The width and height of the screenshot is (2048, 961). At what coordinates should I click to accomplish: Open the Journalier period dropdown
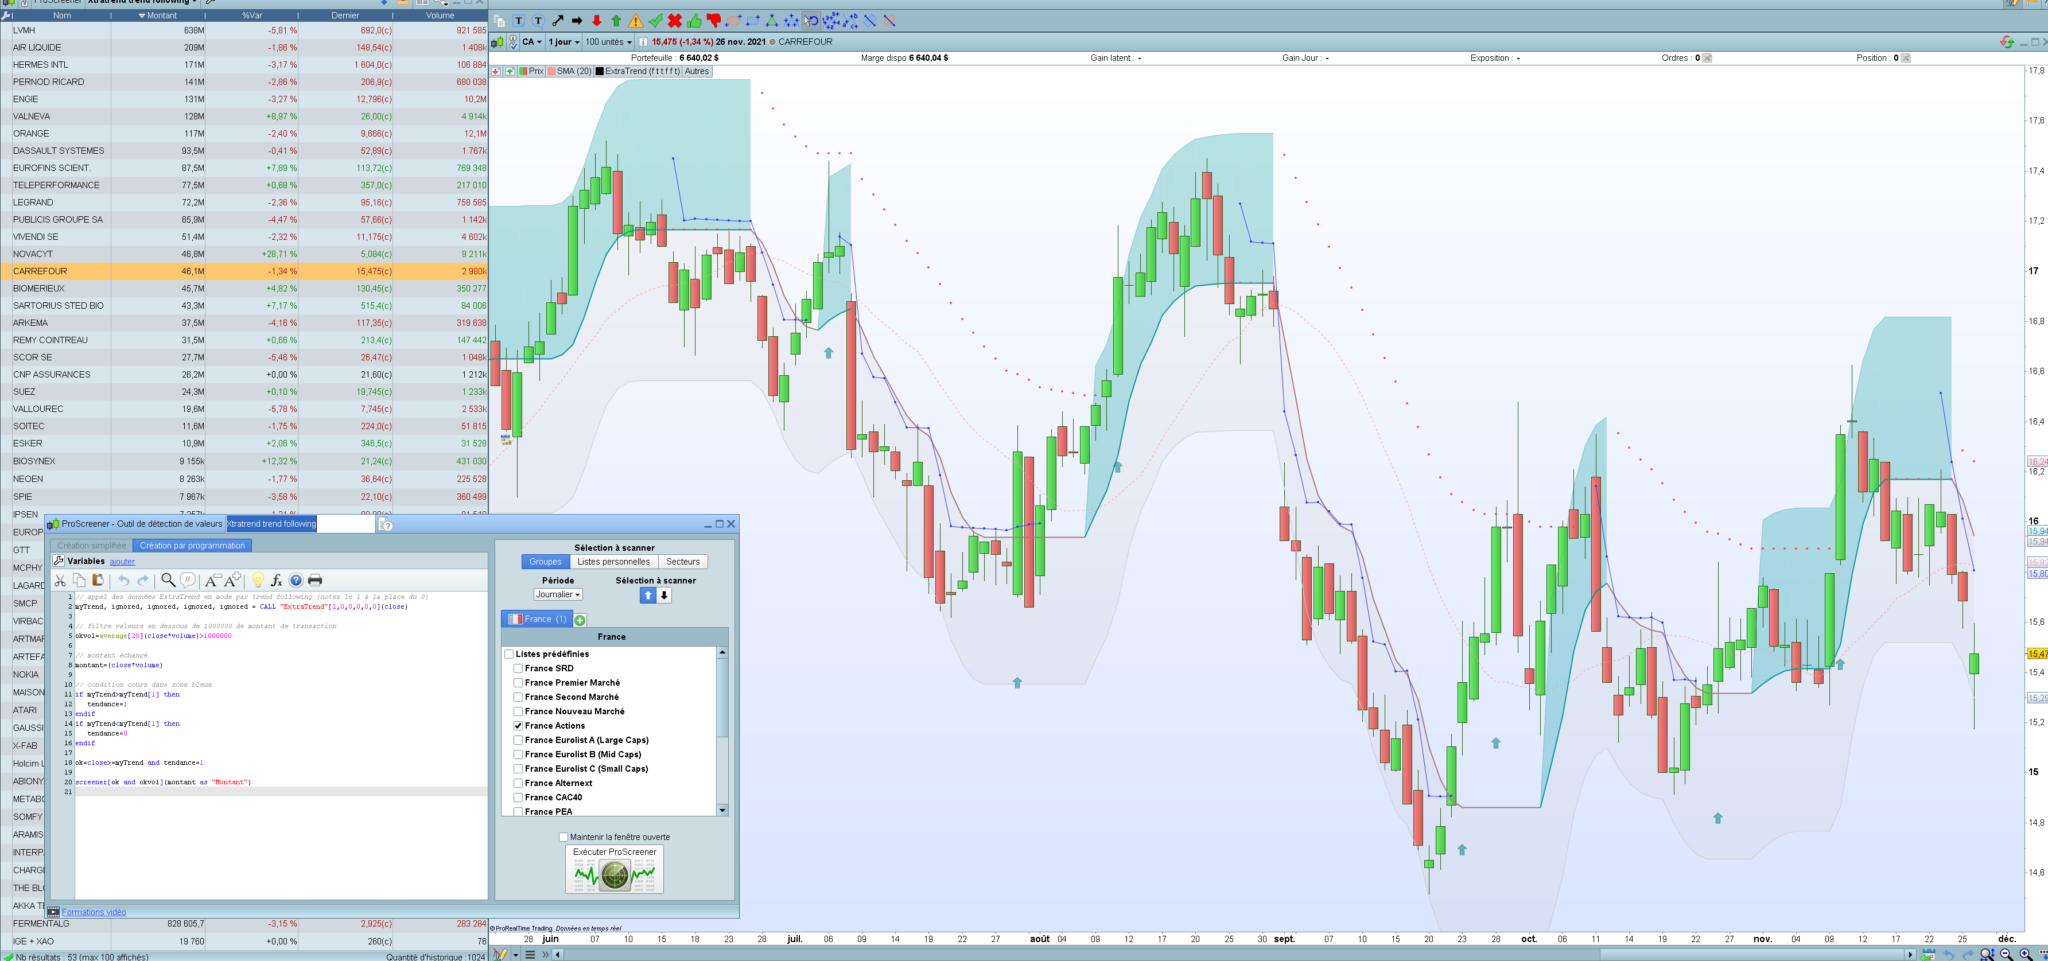point(558,594)
